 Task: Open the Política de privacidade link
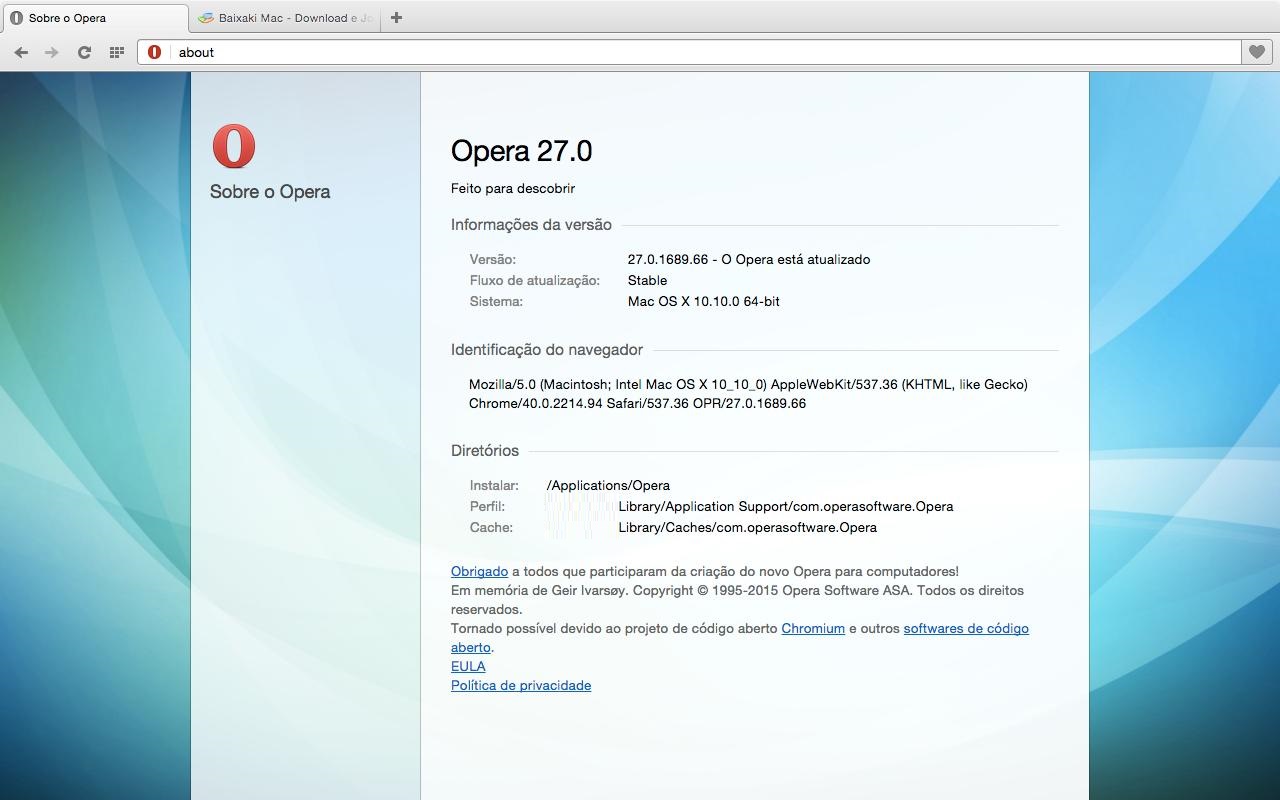(521, 685)
